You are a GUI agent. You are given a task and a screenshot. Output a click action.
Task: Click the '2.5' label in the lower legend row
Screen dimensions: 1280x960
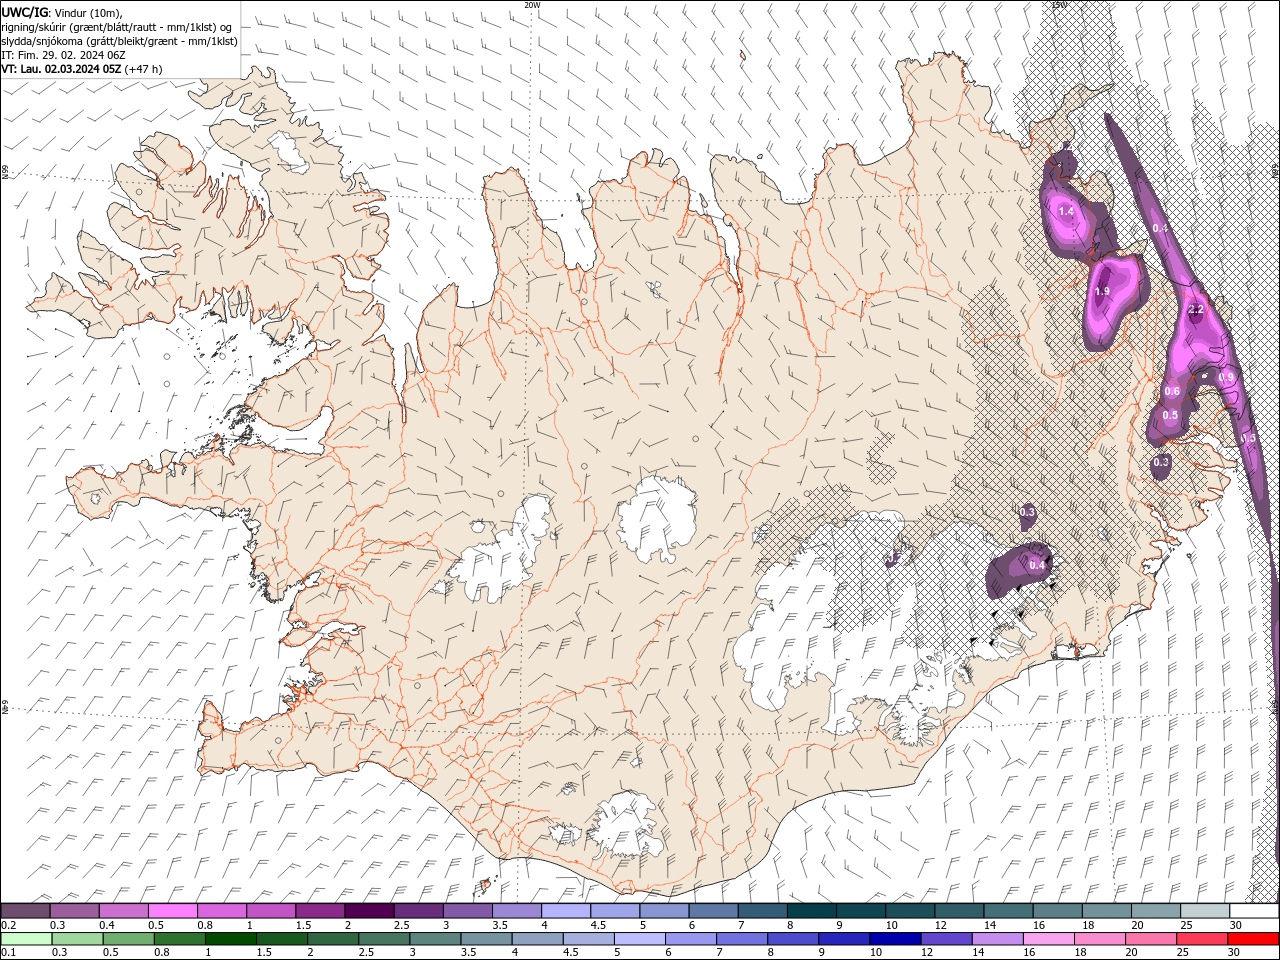(x=366, y=953)
